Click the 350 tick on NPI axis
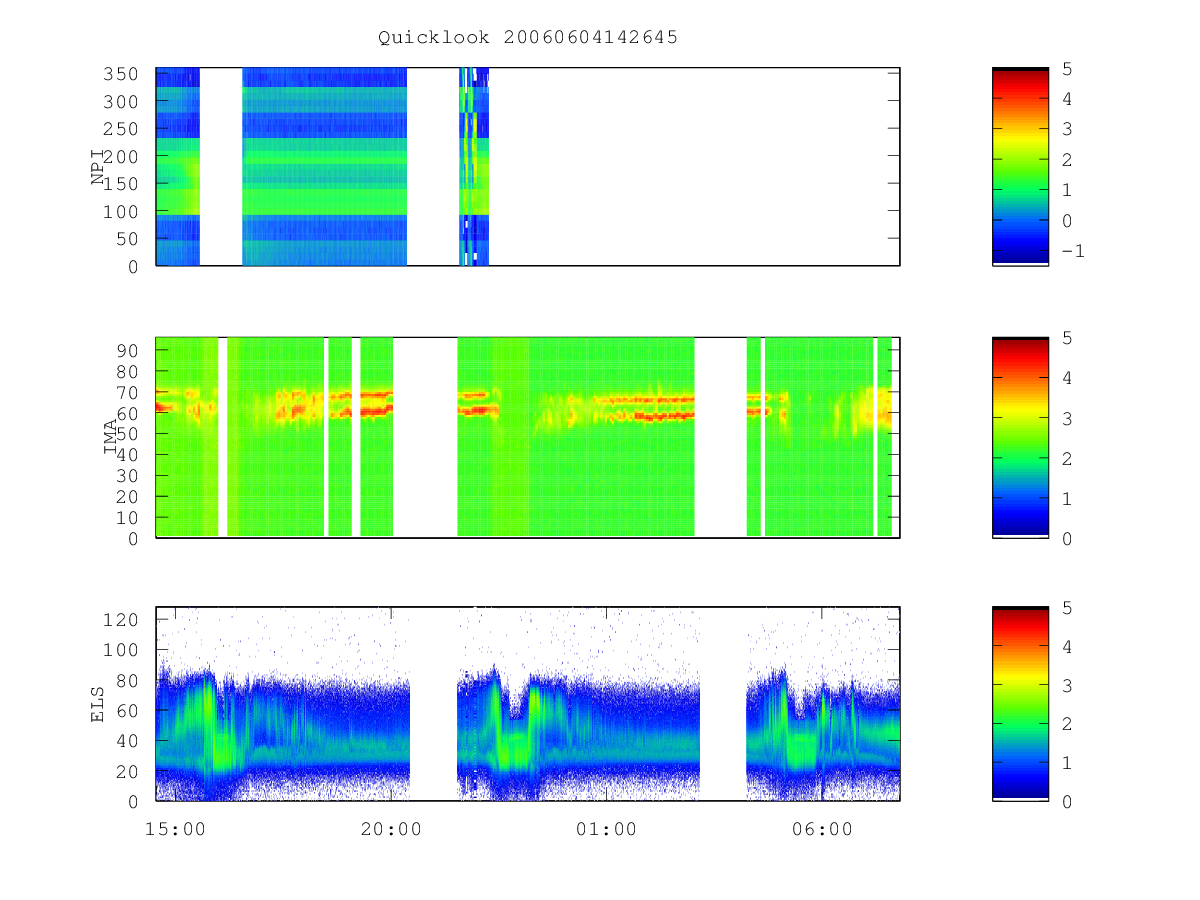 click(x=123, y=74)
